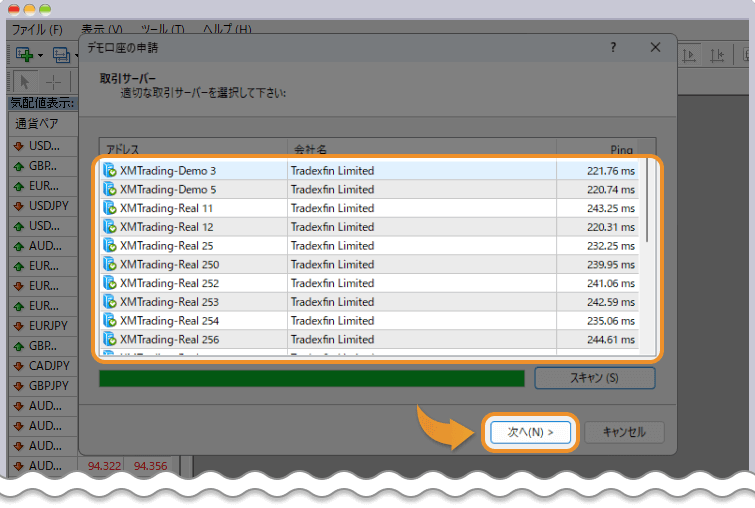Select the XMTrading-Real 254 server row
This screenshot has height=508, width=755.
pyautogui.click(x=369, y=321)
